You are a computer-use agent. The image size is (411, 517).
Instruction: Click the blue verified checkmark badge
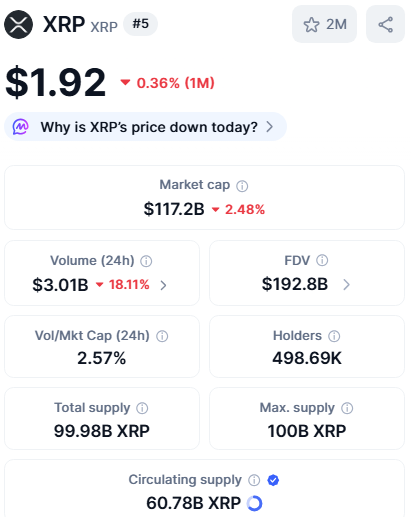point(273,480)
